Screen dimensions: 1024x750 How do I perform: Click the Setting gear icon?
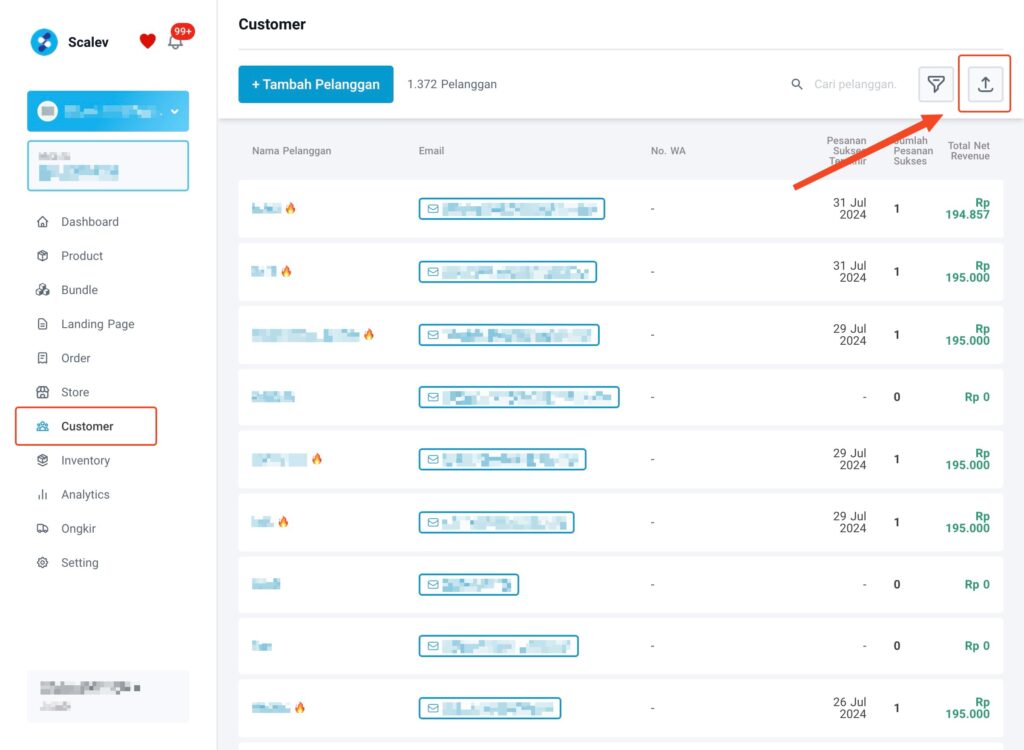click(42, 562)
